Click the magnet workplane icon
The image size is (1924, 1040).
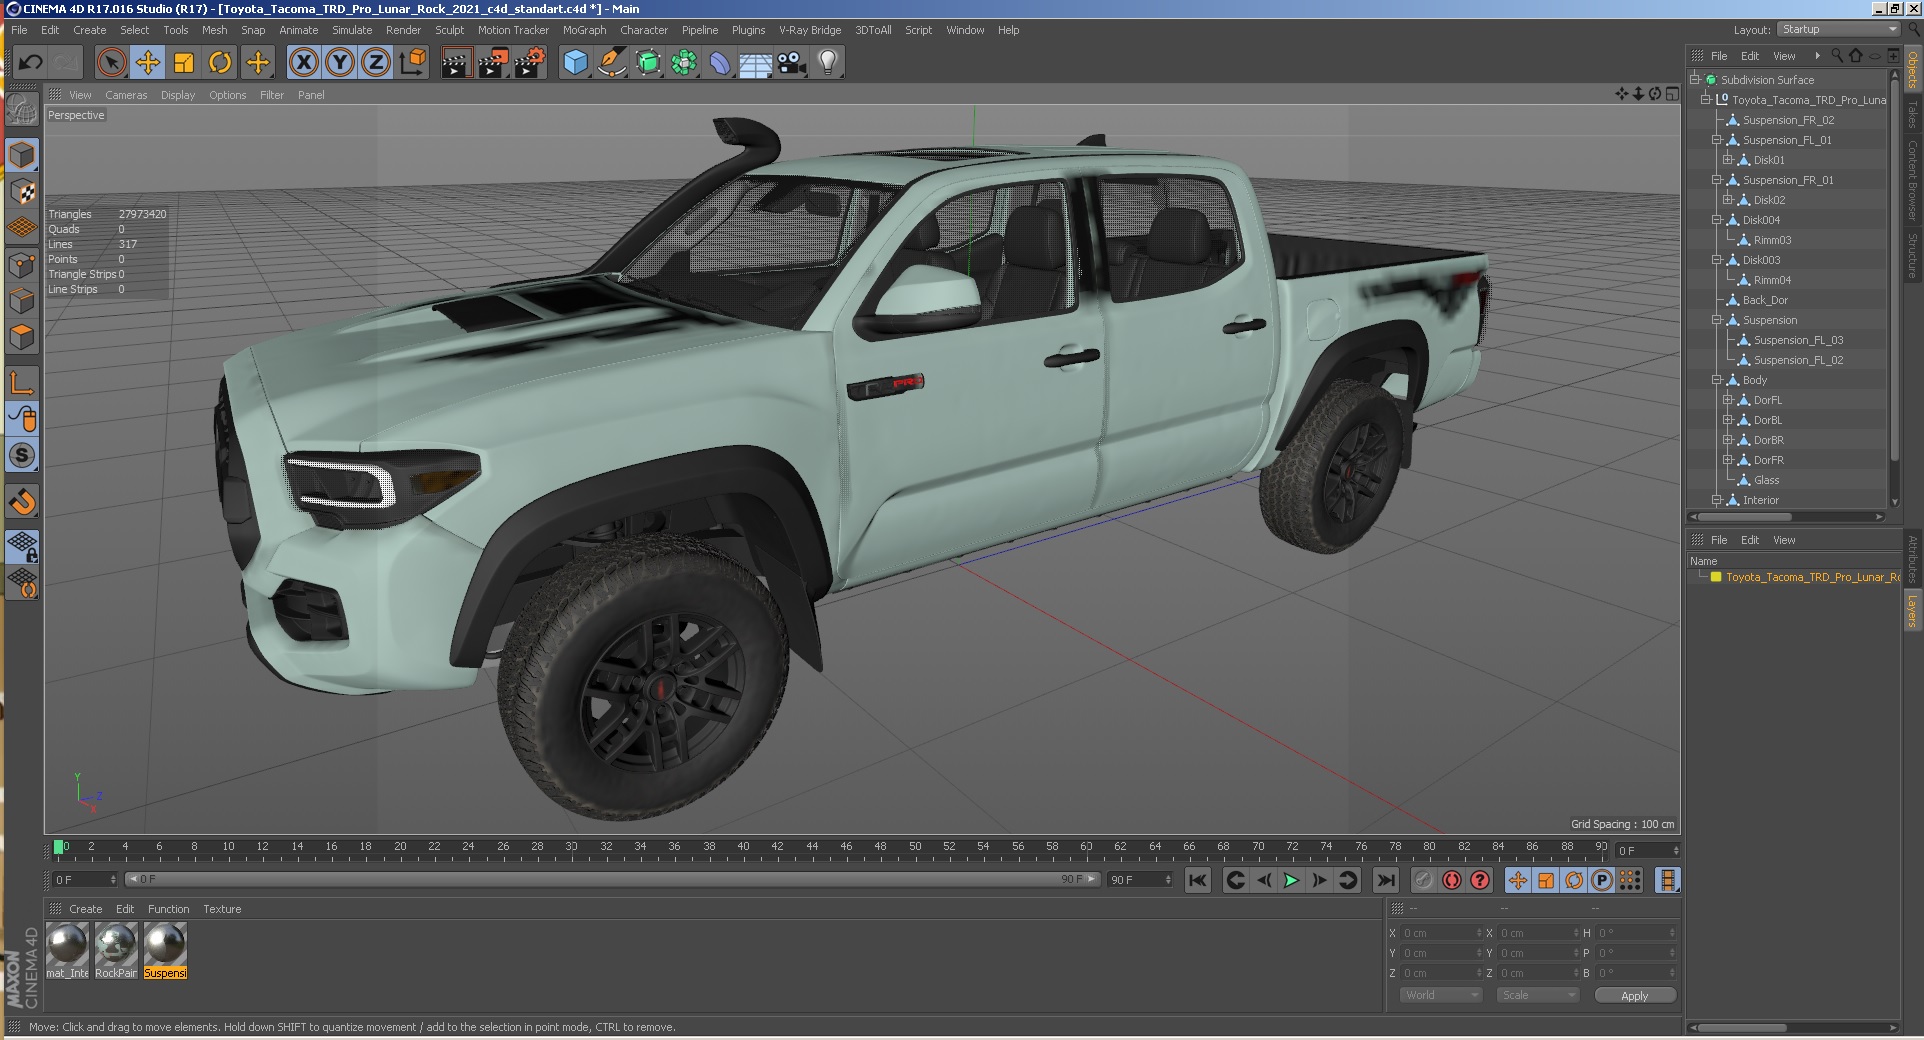(x=22, y=501)
